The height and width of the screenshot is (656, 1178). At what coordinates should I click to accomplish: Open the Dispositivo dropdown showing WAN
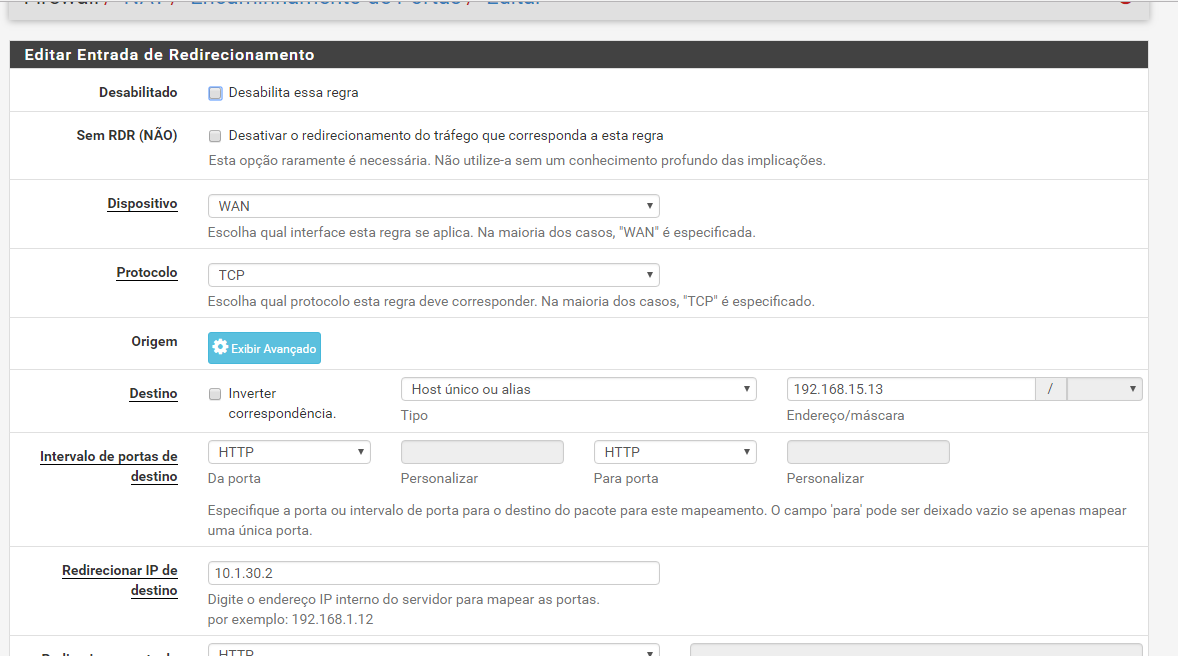tap(433, 206)
